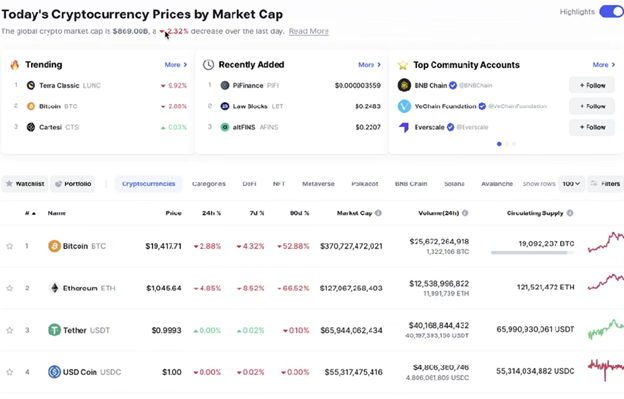Click the Law Blocks coin icon
The width and height of the screenshot is (624, 399).
(225, 106)
